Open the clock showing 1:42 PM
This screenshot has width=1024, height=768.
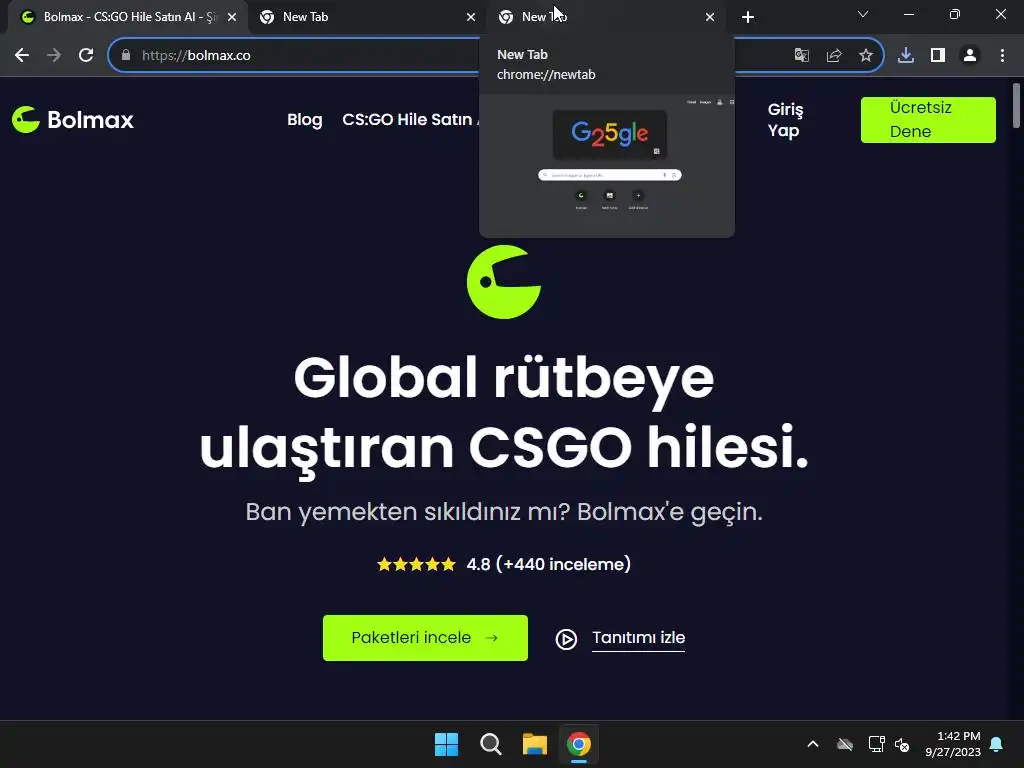point(953,744)
